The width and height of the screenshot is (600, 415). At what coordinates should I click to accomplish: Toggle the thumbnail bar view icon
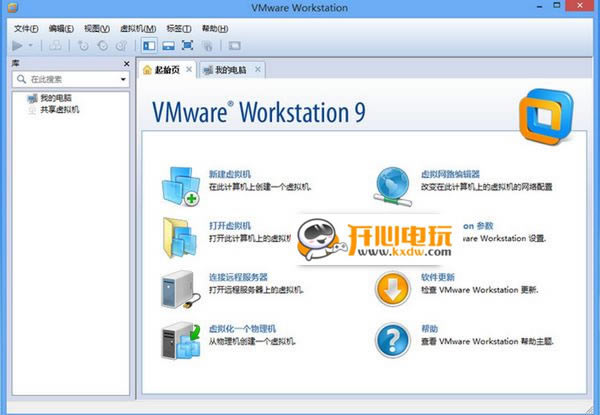(x=168, y=46)
